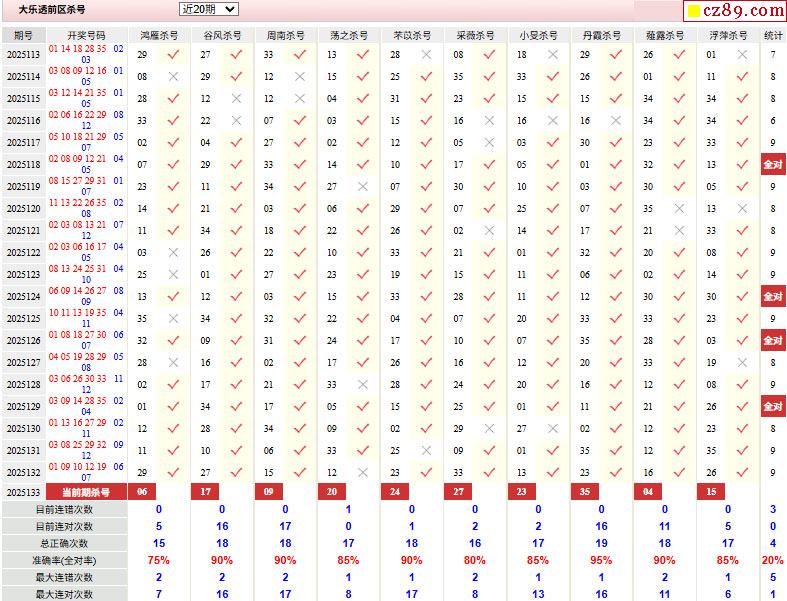Click the 鸿雁杀号 checkmark in row 2025113

coord(174,55)
